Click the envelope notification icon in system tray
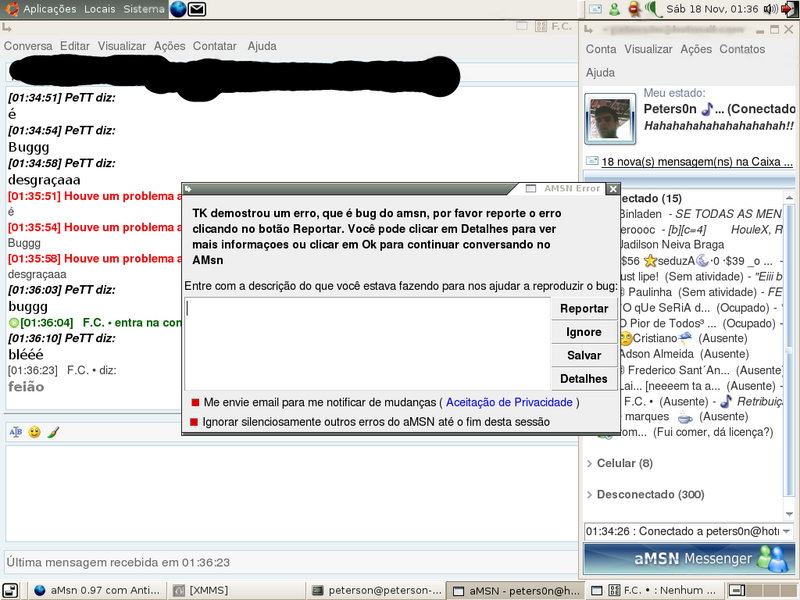This screenshot has width=800, height=600. [595, 9]
